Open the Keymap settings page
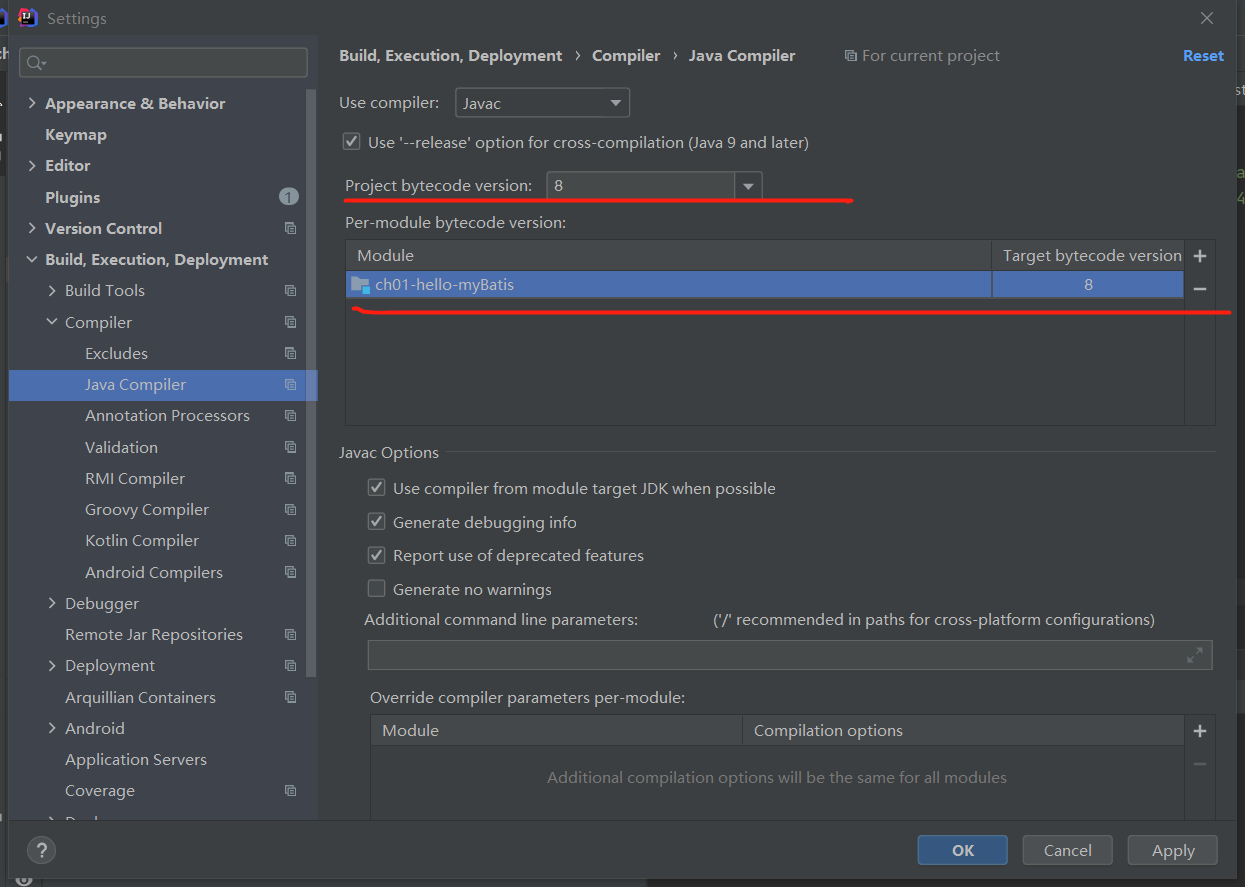 click(x=76, y=134)
